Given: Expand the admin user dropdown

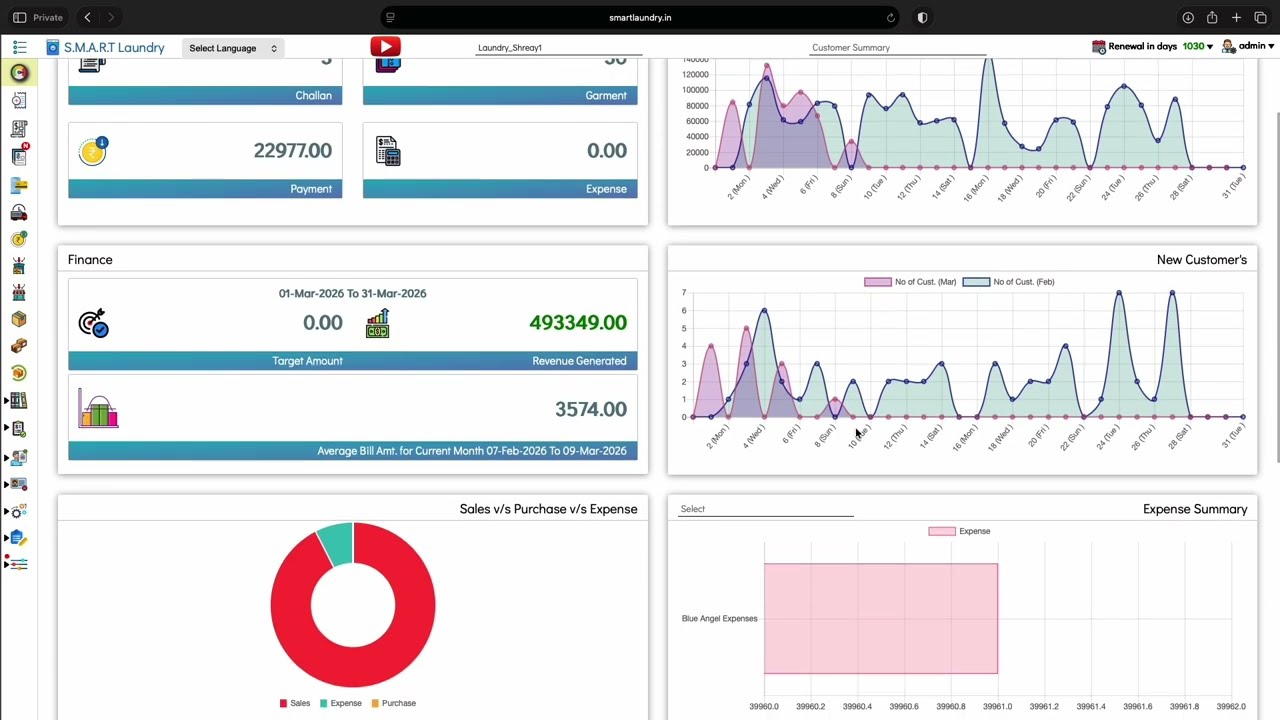Looking at the screenshot, I should 1248,46.
